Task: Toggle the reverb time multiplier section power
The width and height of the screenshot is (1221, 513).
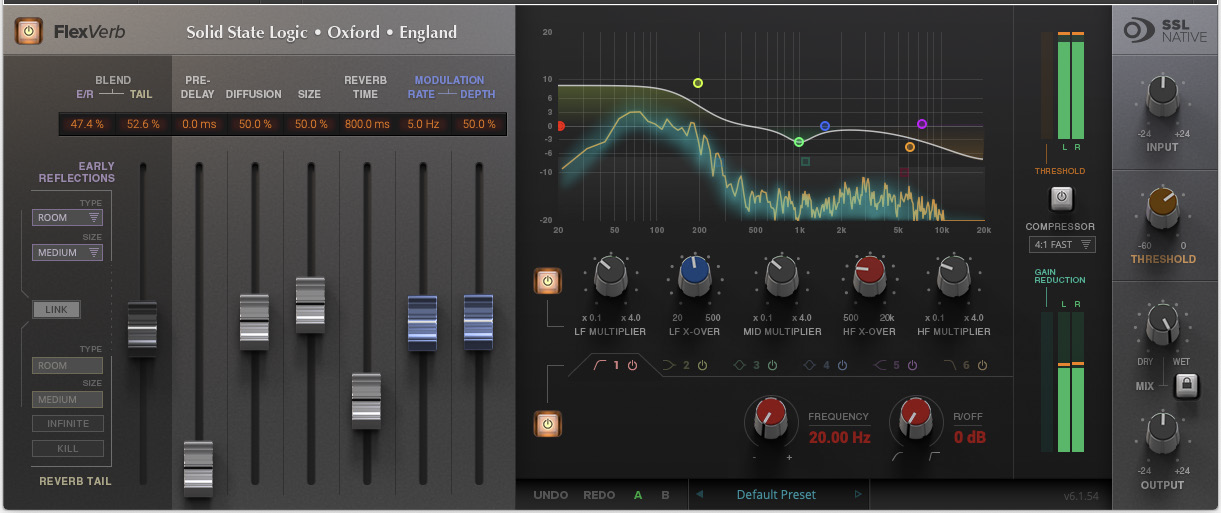Action: coord(547,281)
